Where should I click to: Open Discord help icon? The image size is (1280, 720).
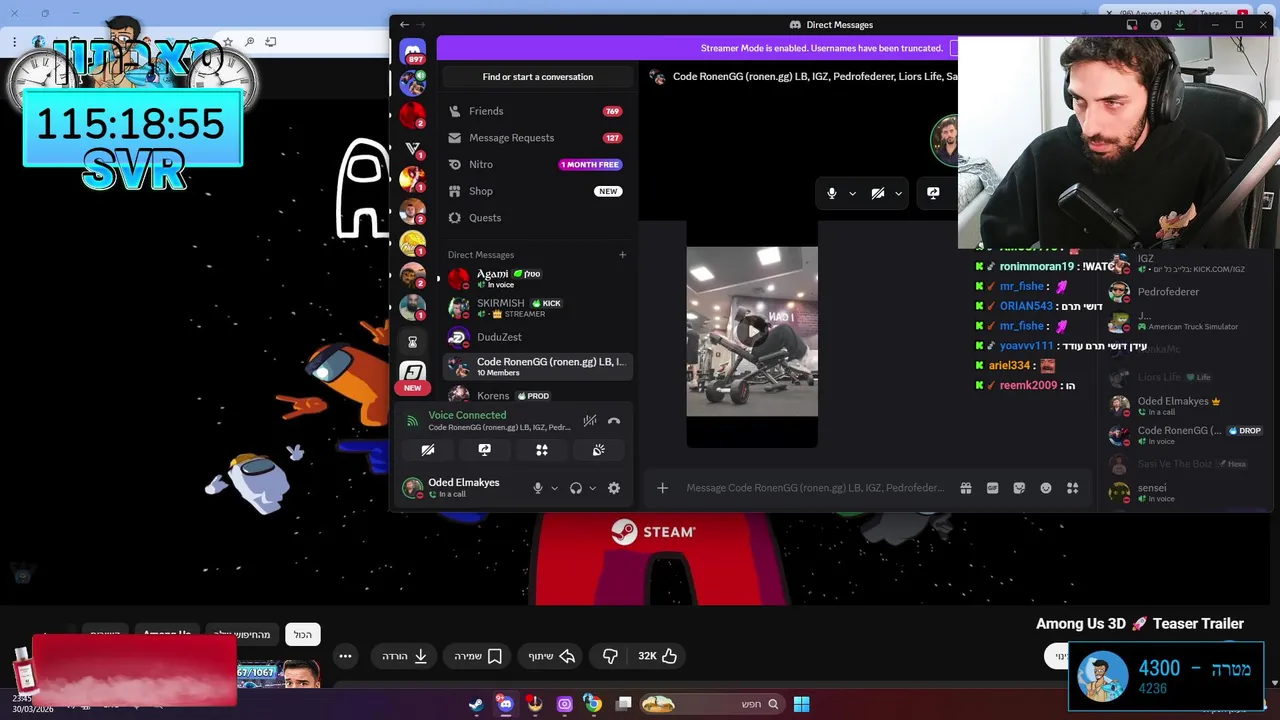1156,25
